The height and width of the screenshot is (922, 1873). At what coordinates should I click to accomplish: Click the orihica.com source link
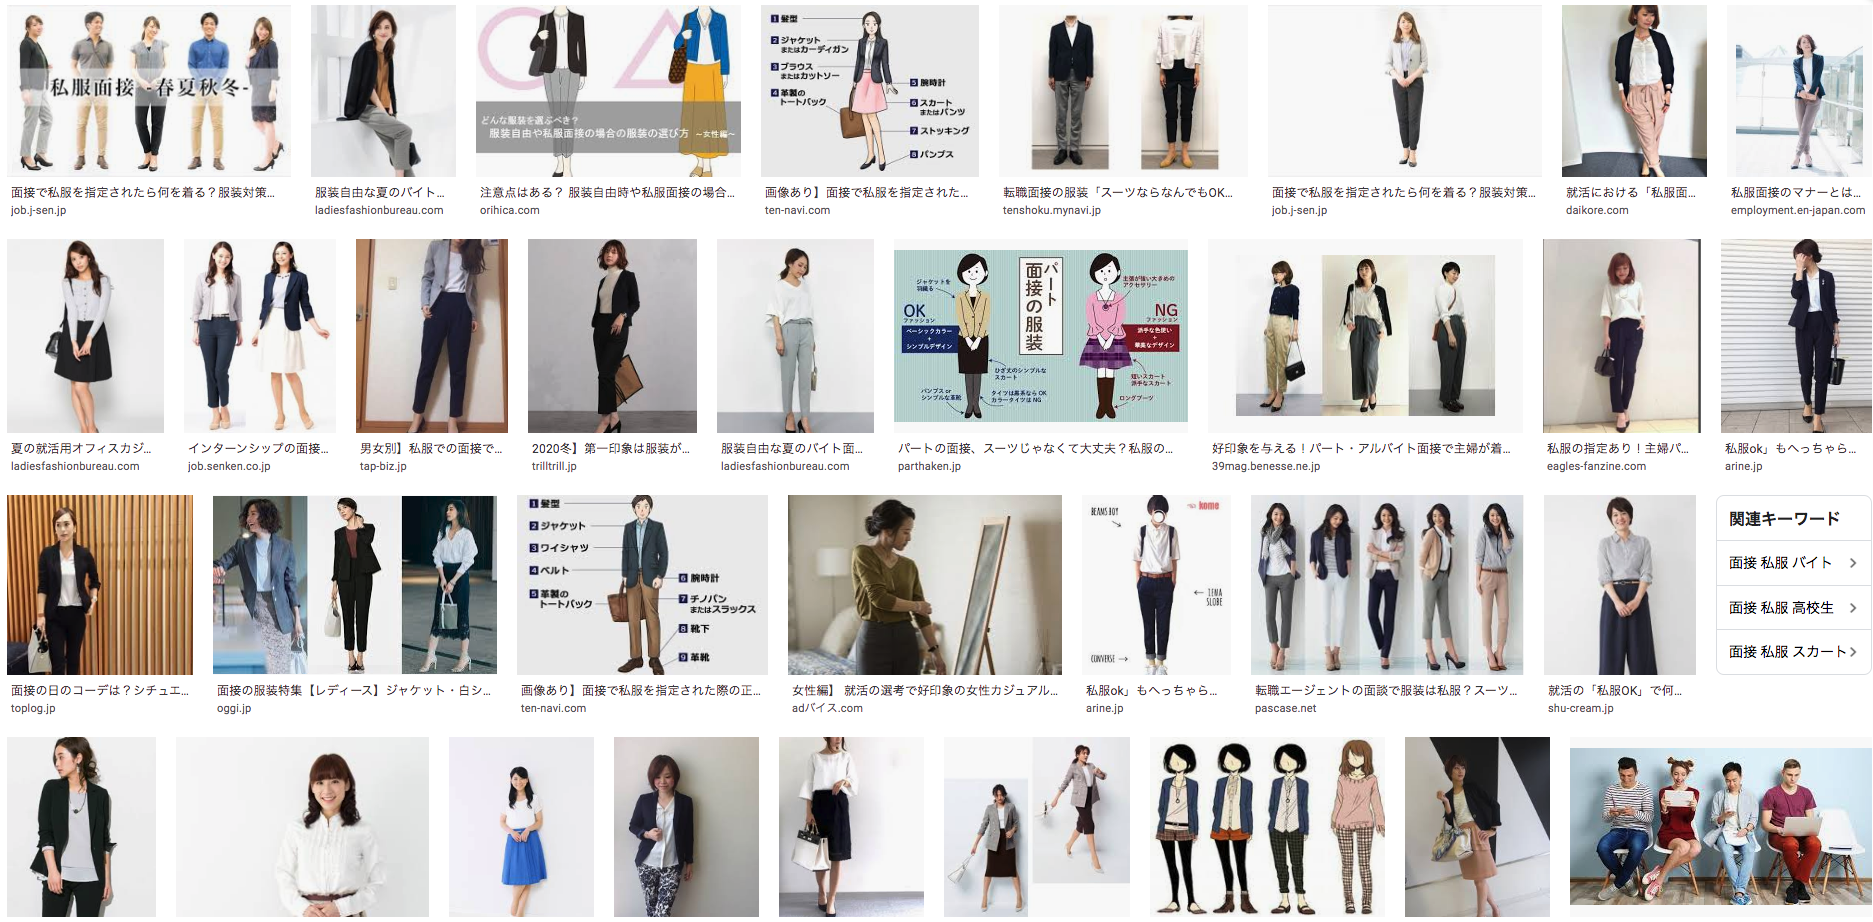[x=509, y=210]
